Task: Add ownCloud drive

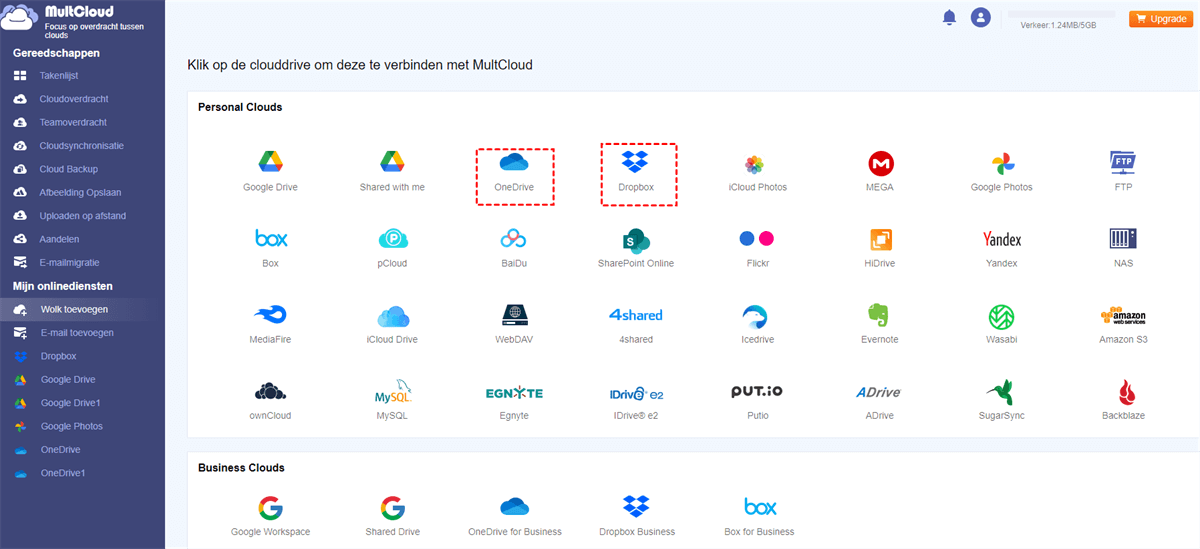Action: [x=270, y=400]
